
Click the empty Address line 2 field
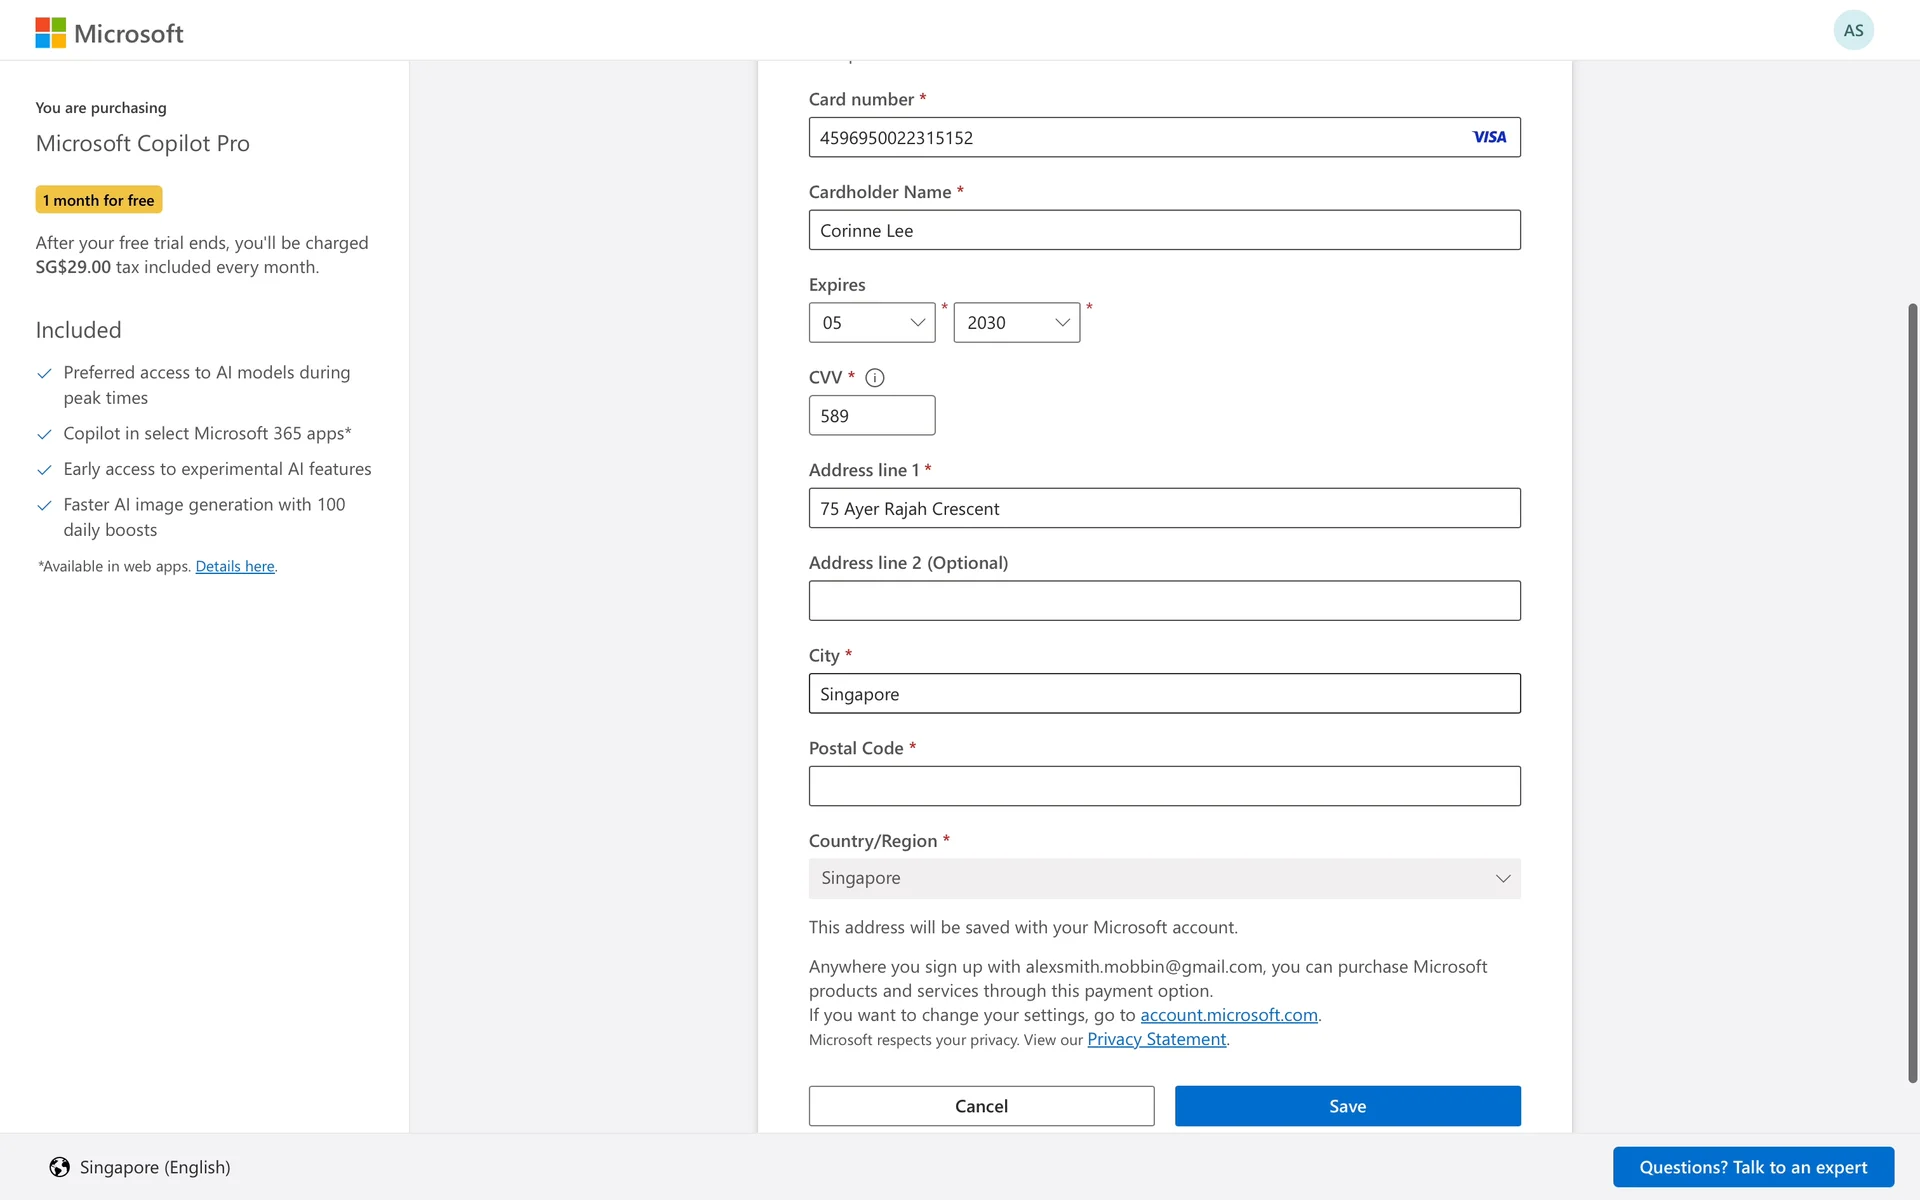[x=1164, y=601]
